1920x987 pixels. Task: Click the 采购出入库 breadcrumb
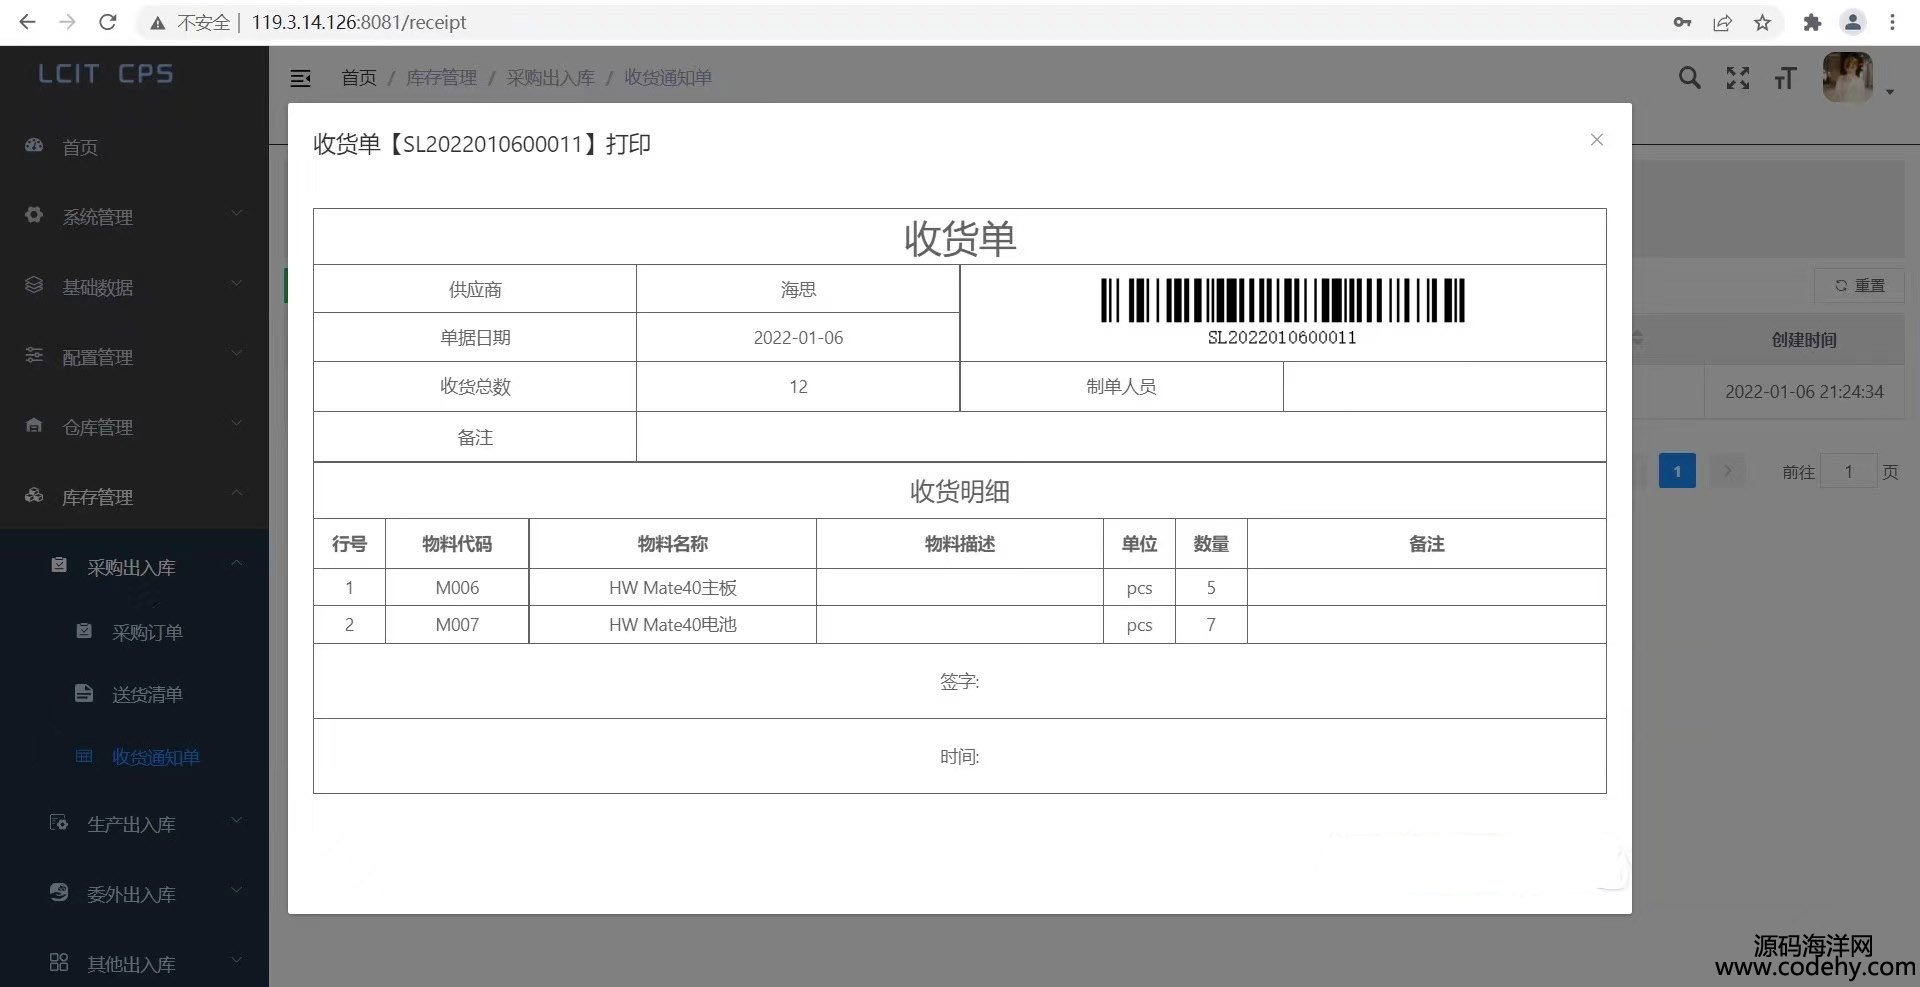pos(550,78)
